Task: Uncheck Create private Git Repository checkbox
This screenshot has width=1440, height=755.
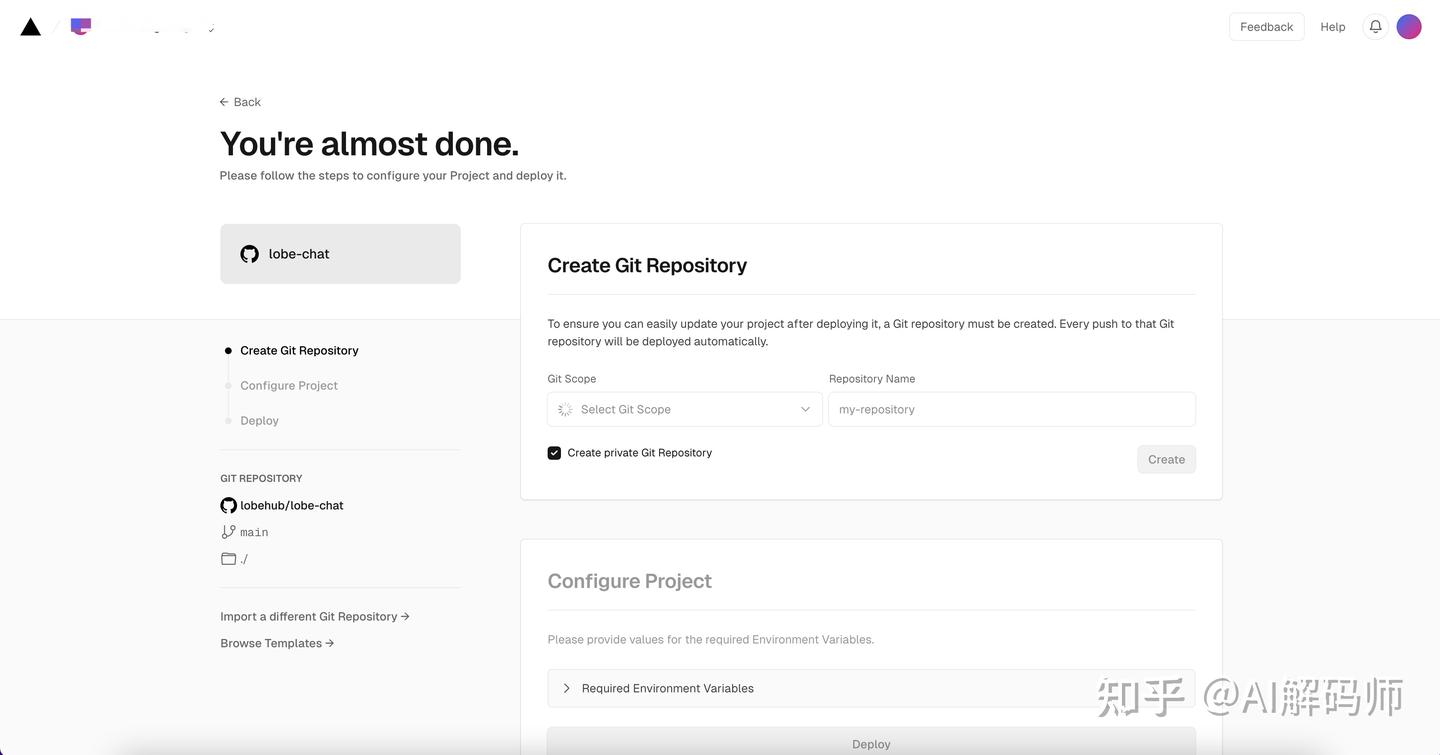Action: point(554,453)
